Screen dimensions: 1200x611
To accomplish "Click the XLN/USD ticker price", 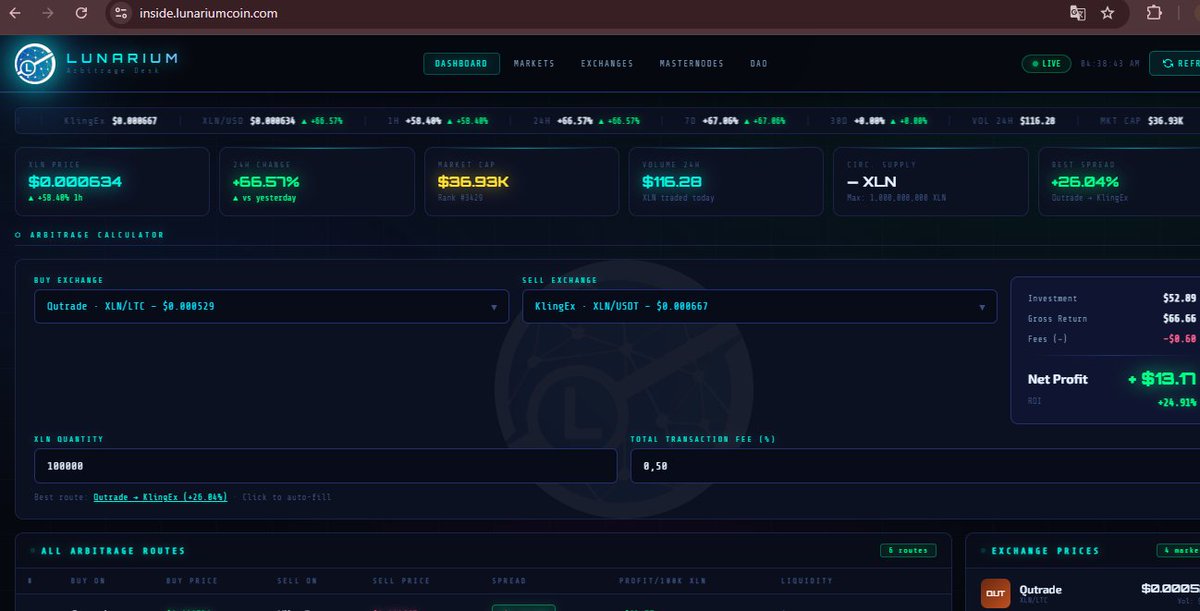I will click(x=272, y=120).
